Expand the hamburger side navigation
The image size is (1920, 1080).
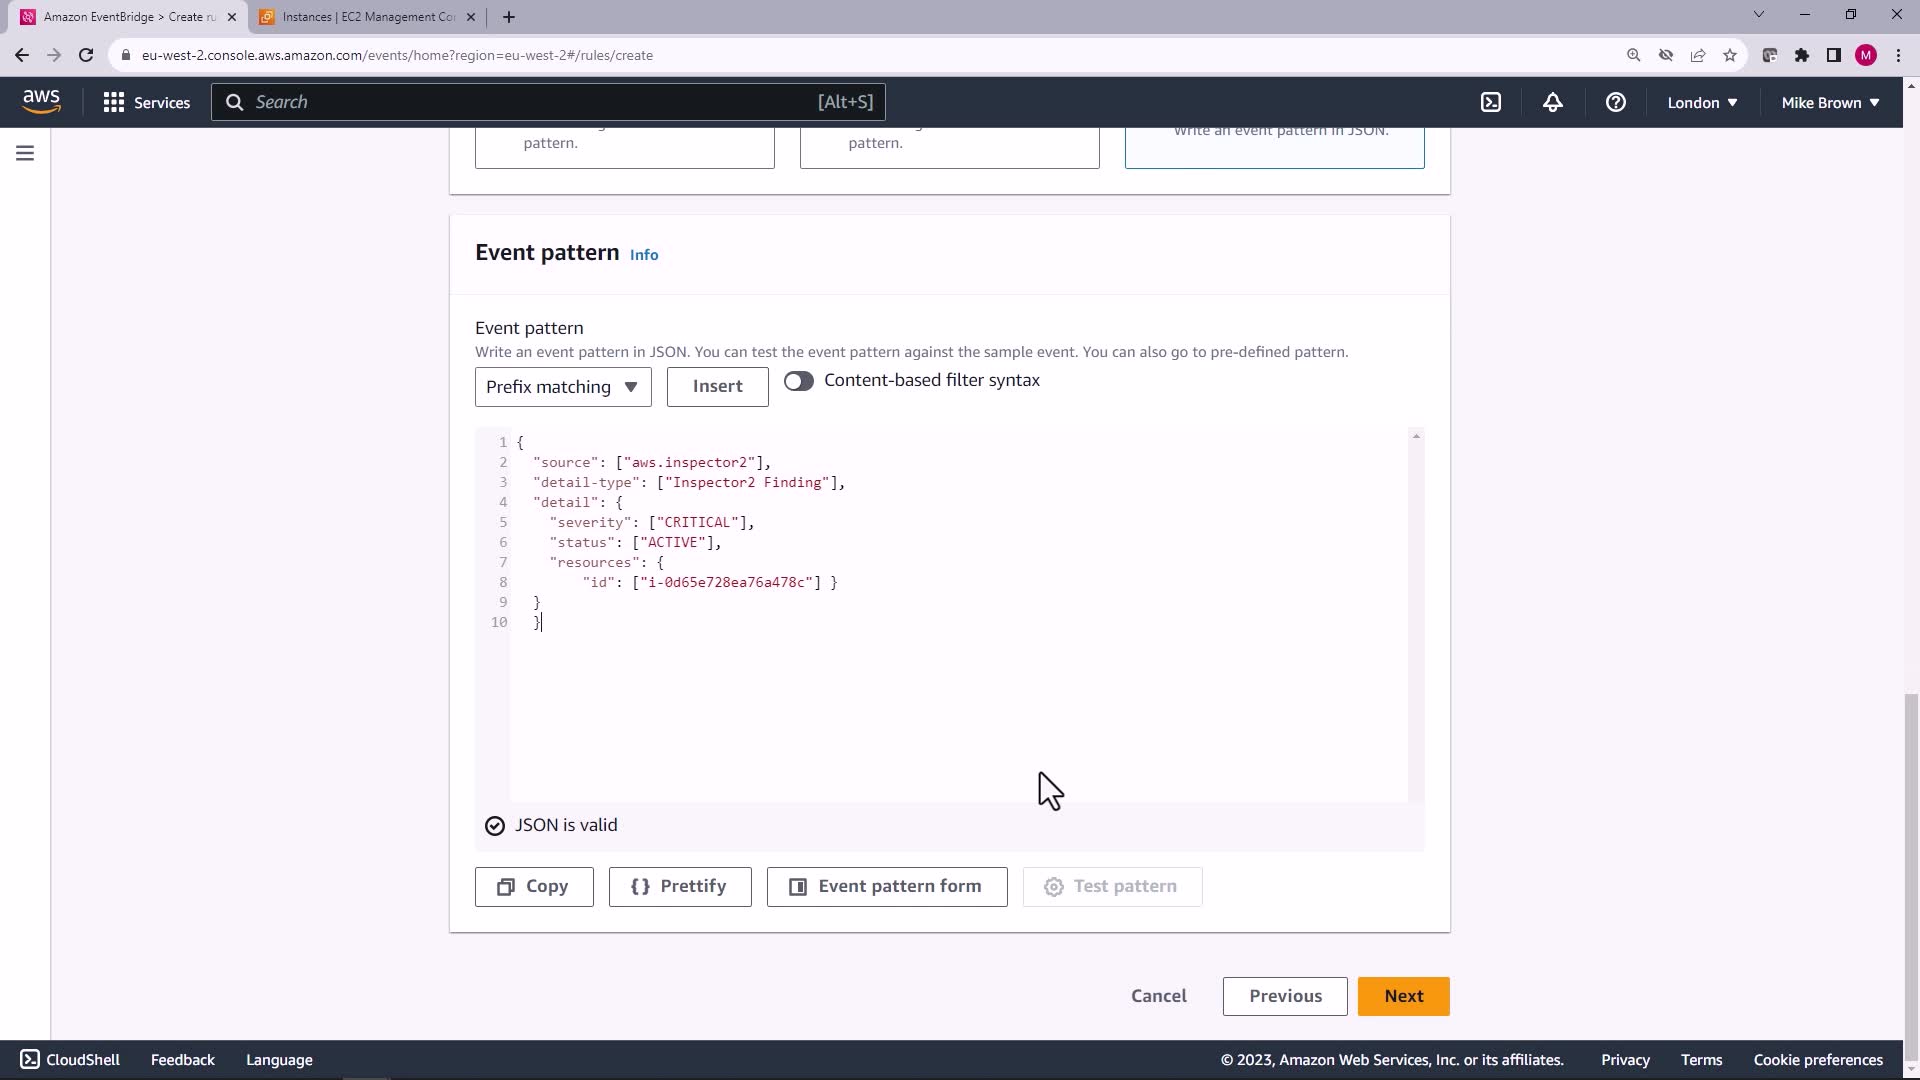(x=25, y=153)
